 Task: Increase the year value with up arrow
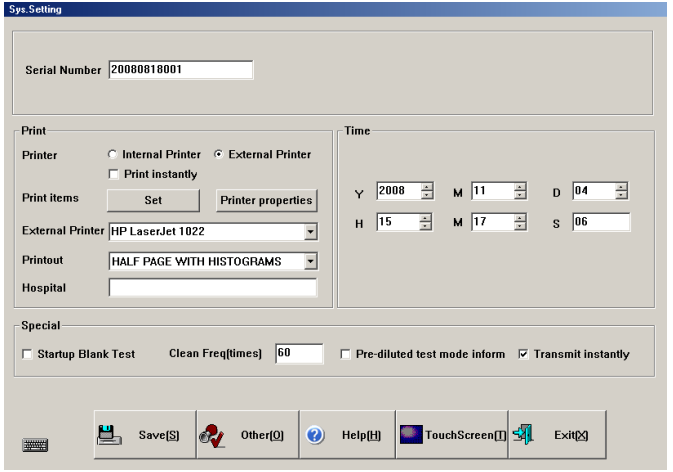point(427,187)
